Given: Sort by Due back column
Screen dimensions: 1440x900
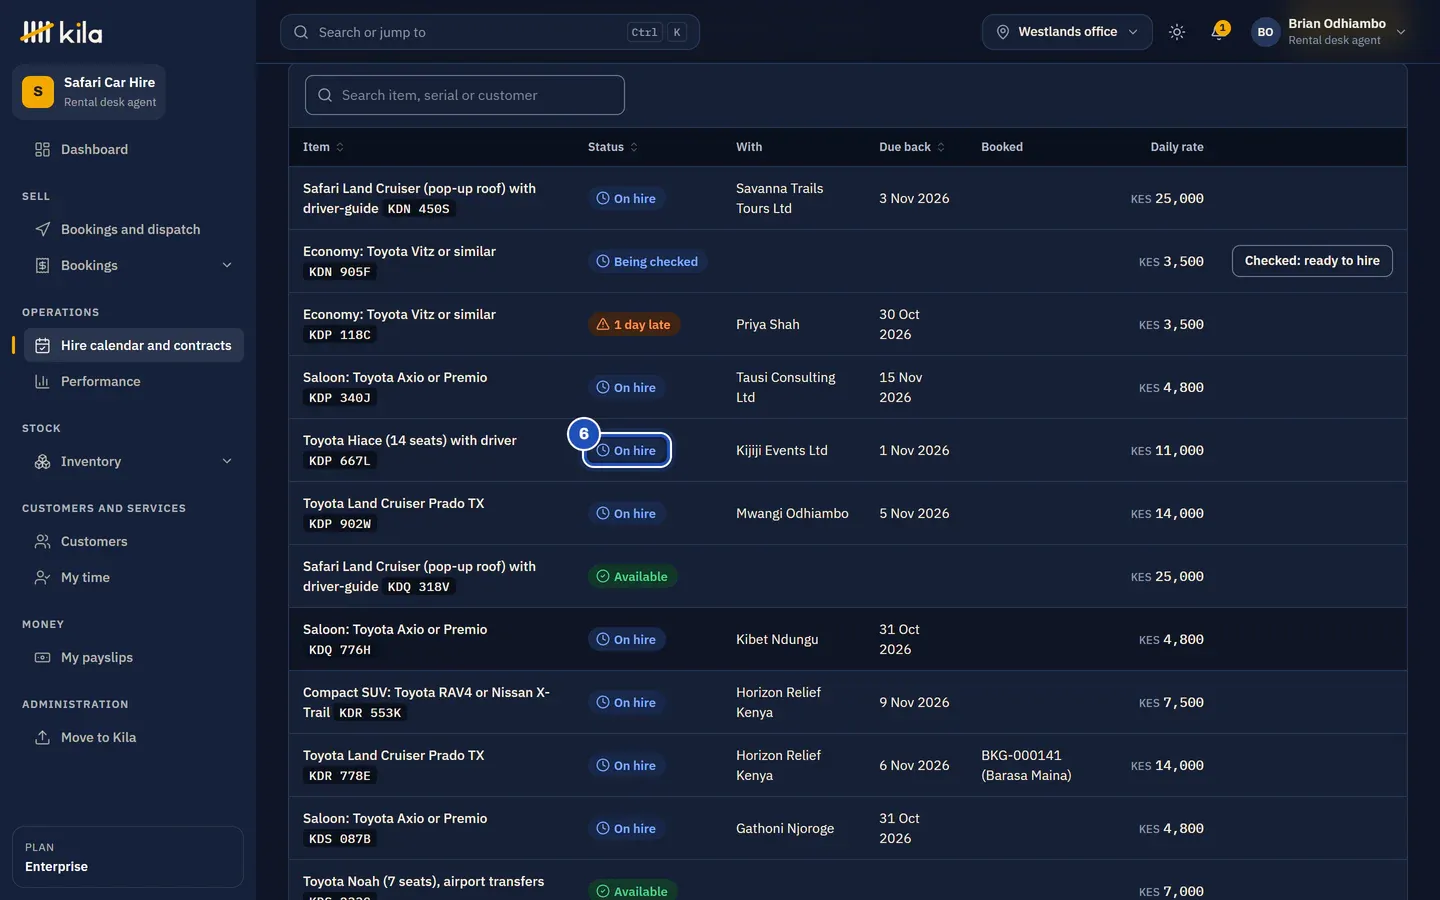Looking at the screenshot, I should pos(911,147).
